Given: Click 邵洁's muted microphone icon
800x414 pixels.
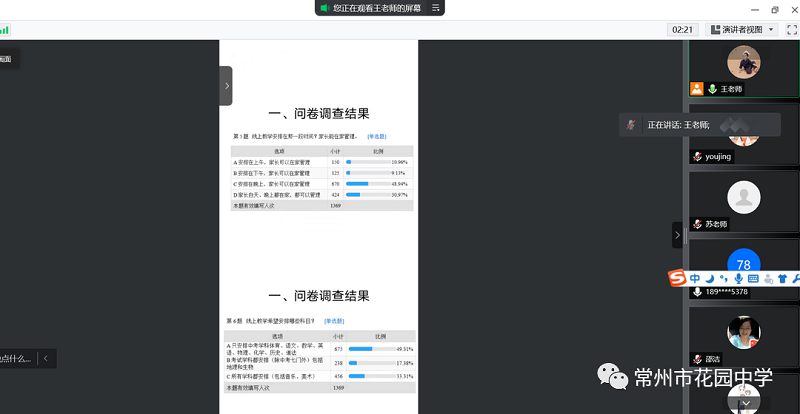Looking at the screenshot, I should [x=697, y=359].
